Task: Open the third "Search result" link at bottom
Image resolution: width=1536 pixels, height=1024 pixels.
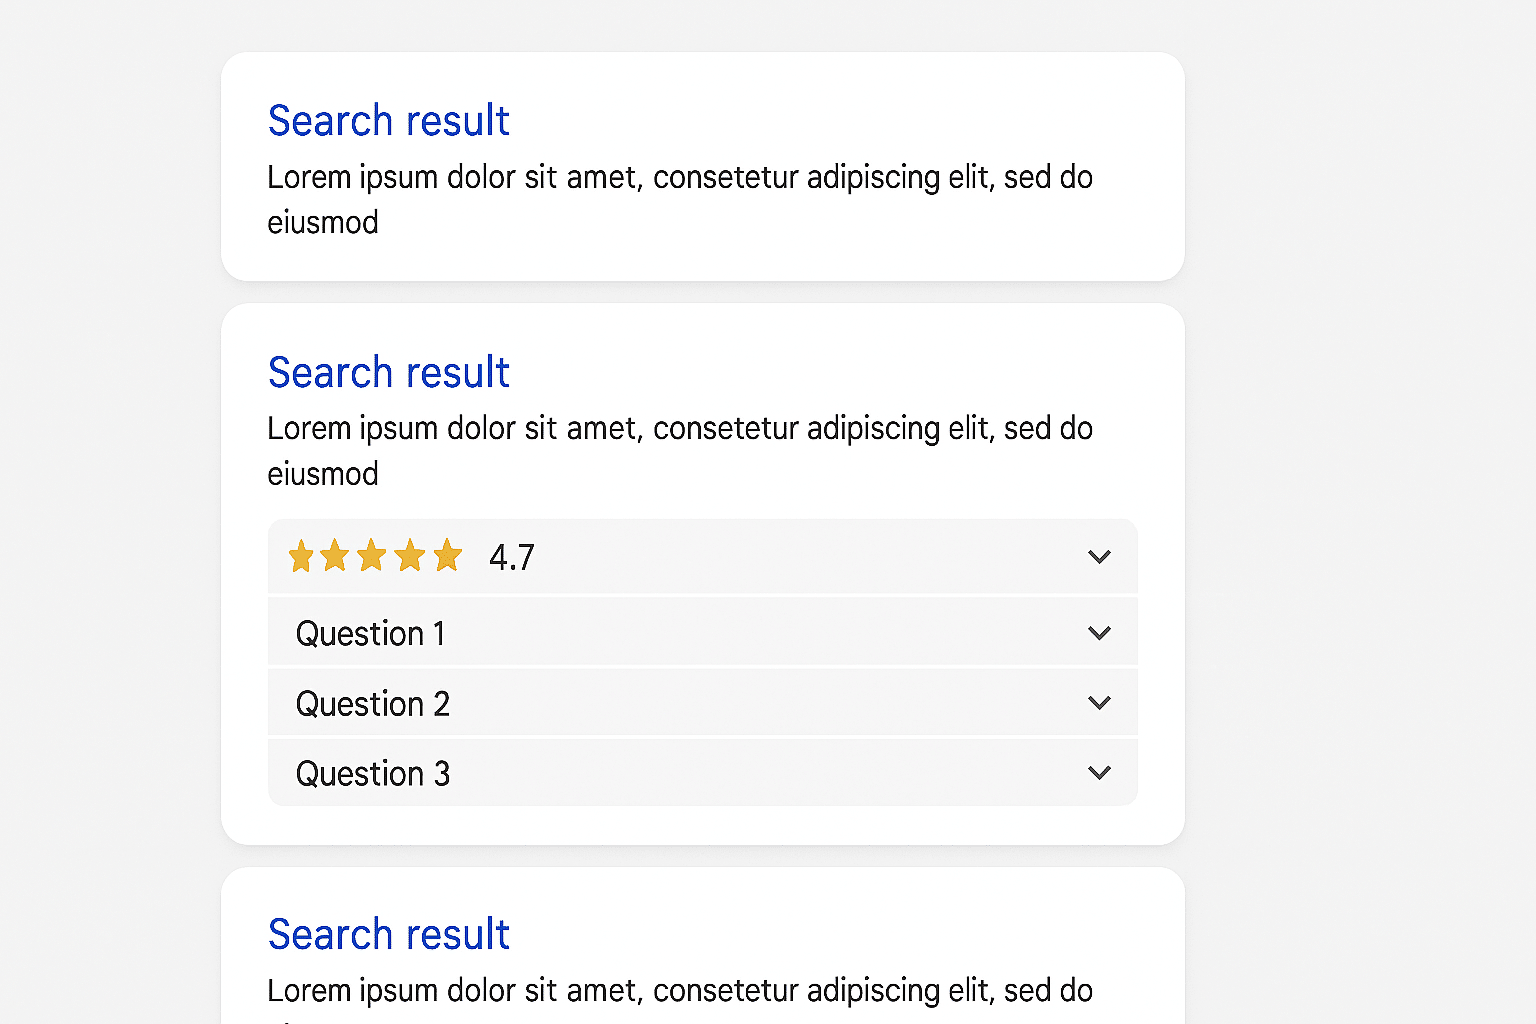Action: pos(389,935)
